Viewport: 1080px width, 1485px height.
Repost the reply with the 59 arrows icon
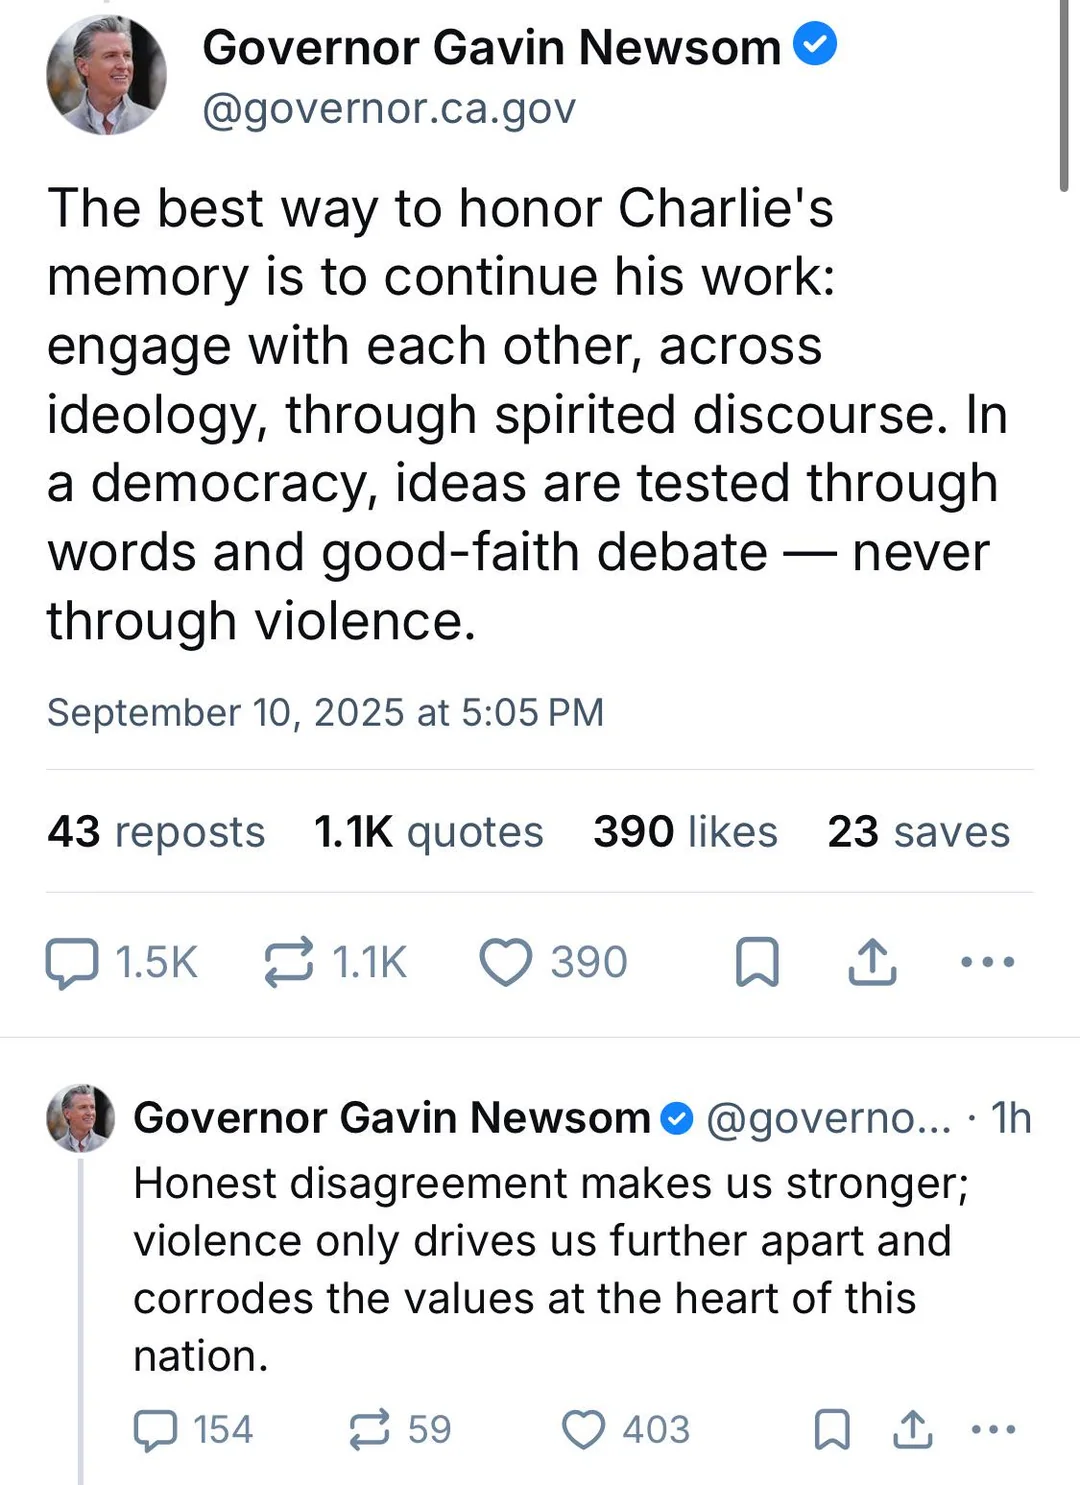(369, 1430)
